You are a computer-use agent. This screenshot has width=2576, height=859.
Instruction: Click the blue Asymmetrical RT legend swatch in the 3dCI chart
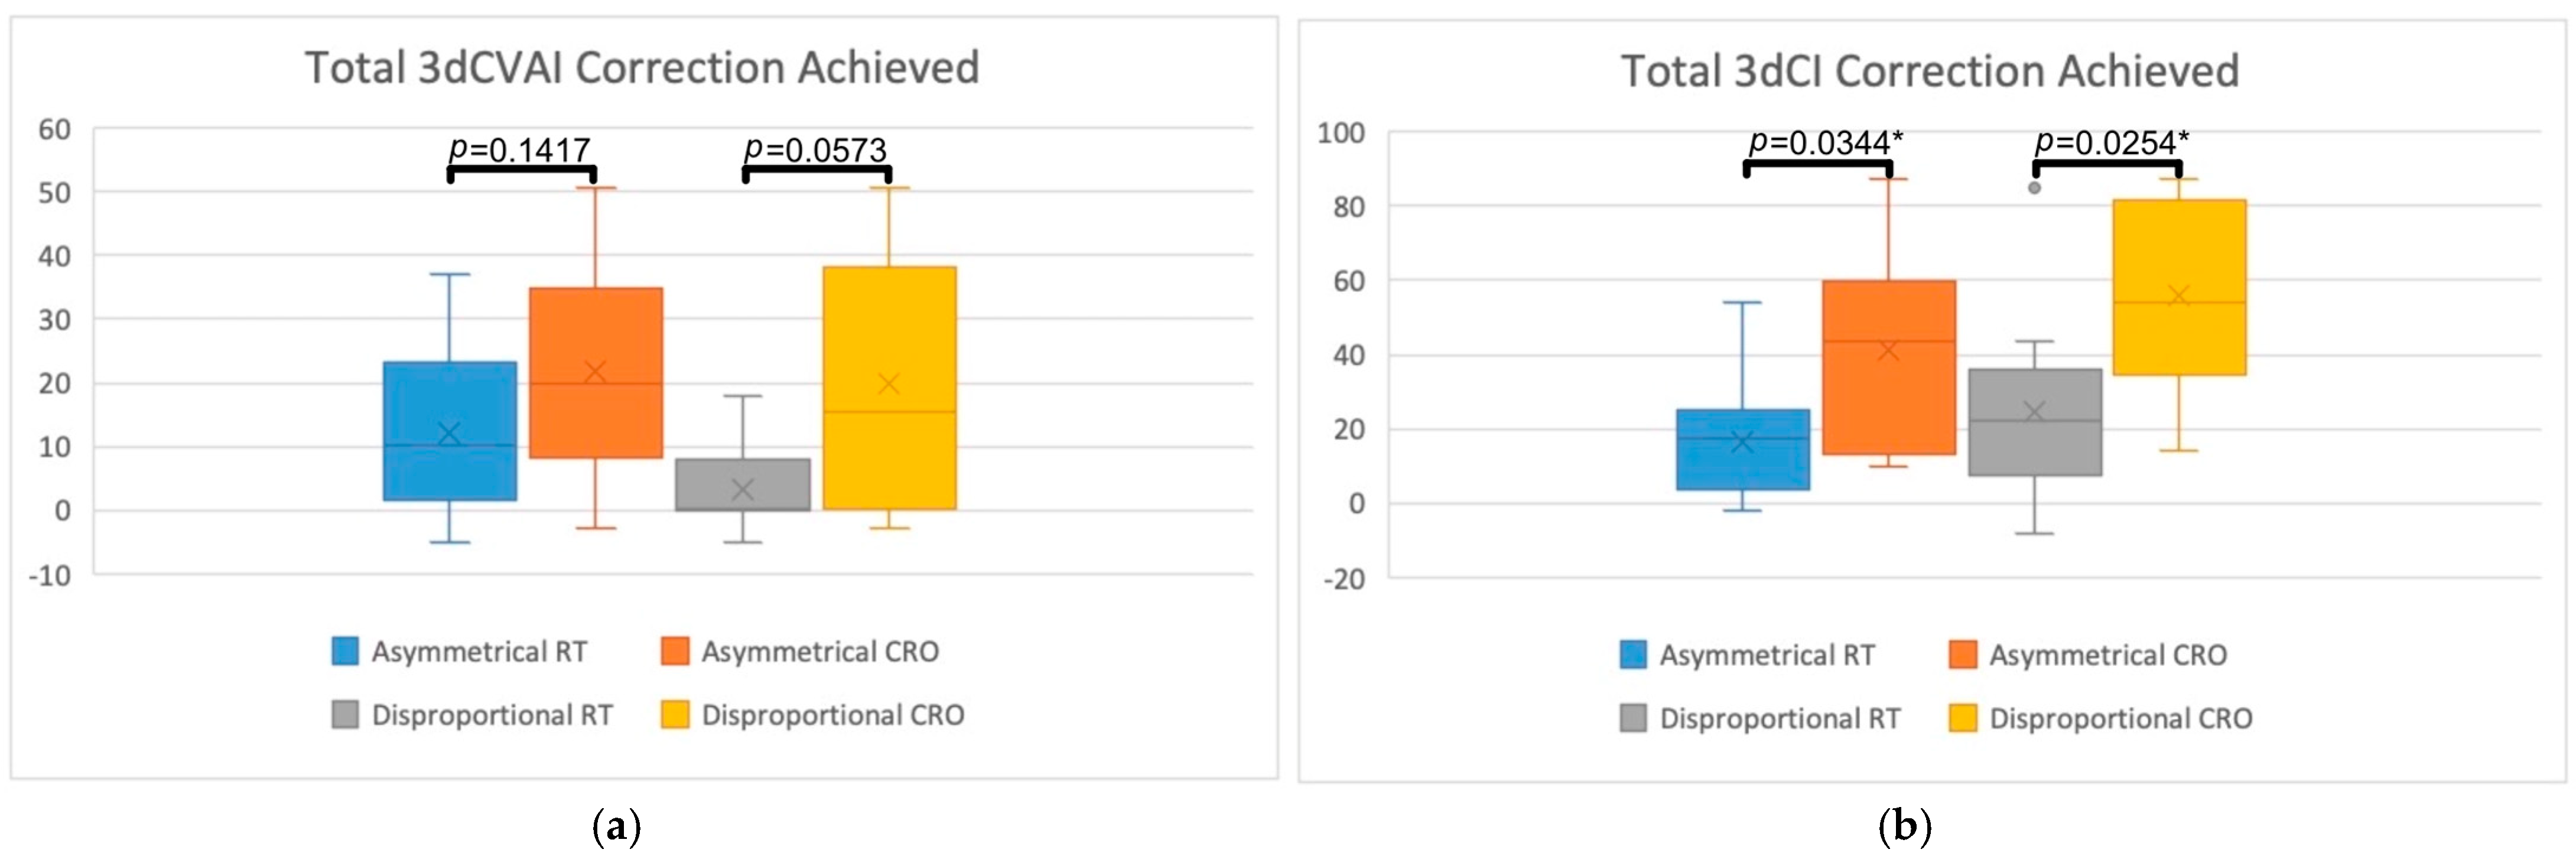point(1633,654)
